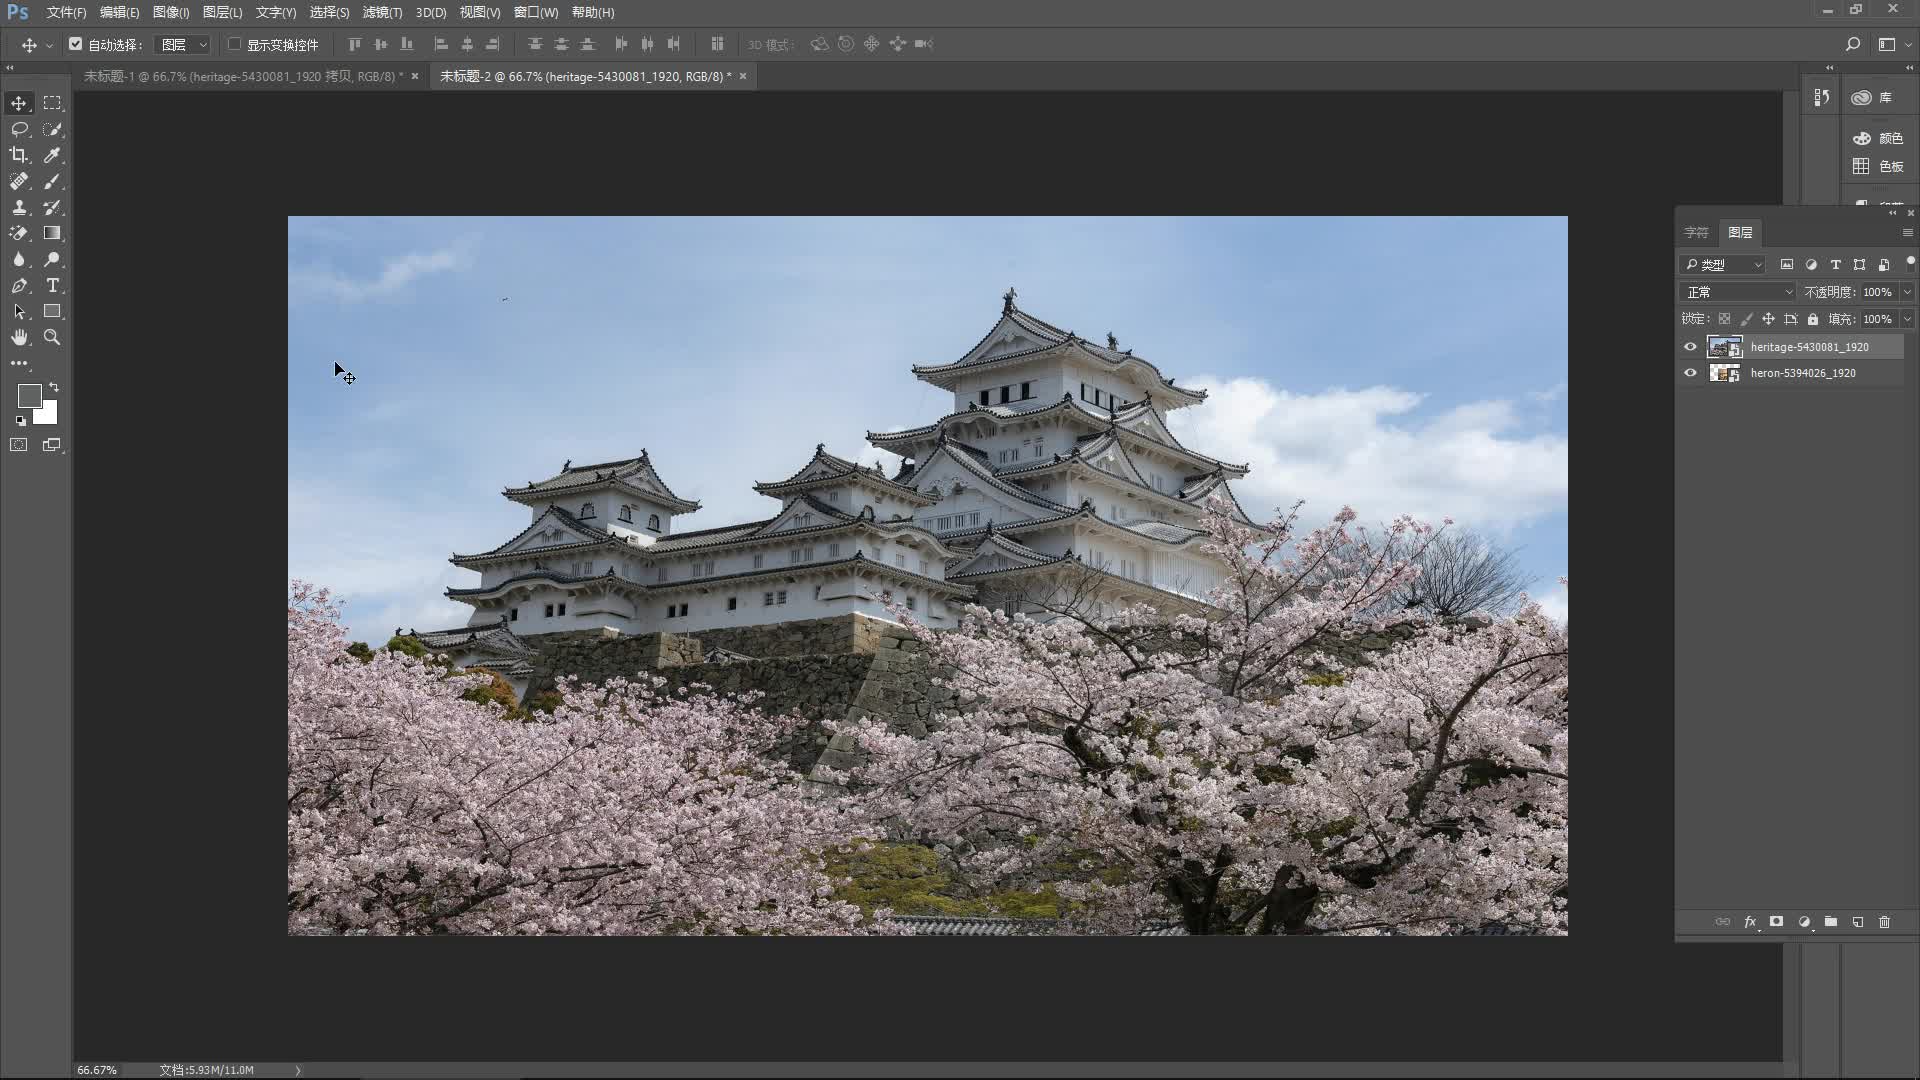This screenshot has height=1080, width=1920.
Task: Select the Eyedropper tool
Action: coord(52,155)
